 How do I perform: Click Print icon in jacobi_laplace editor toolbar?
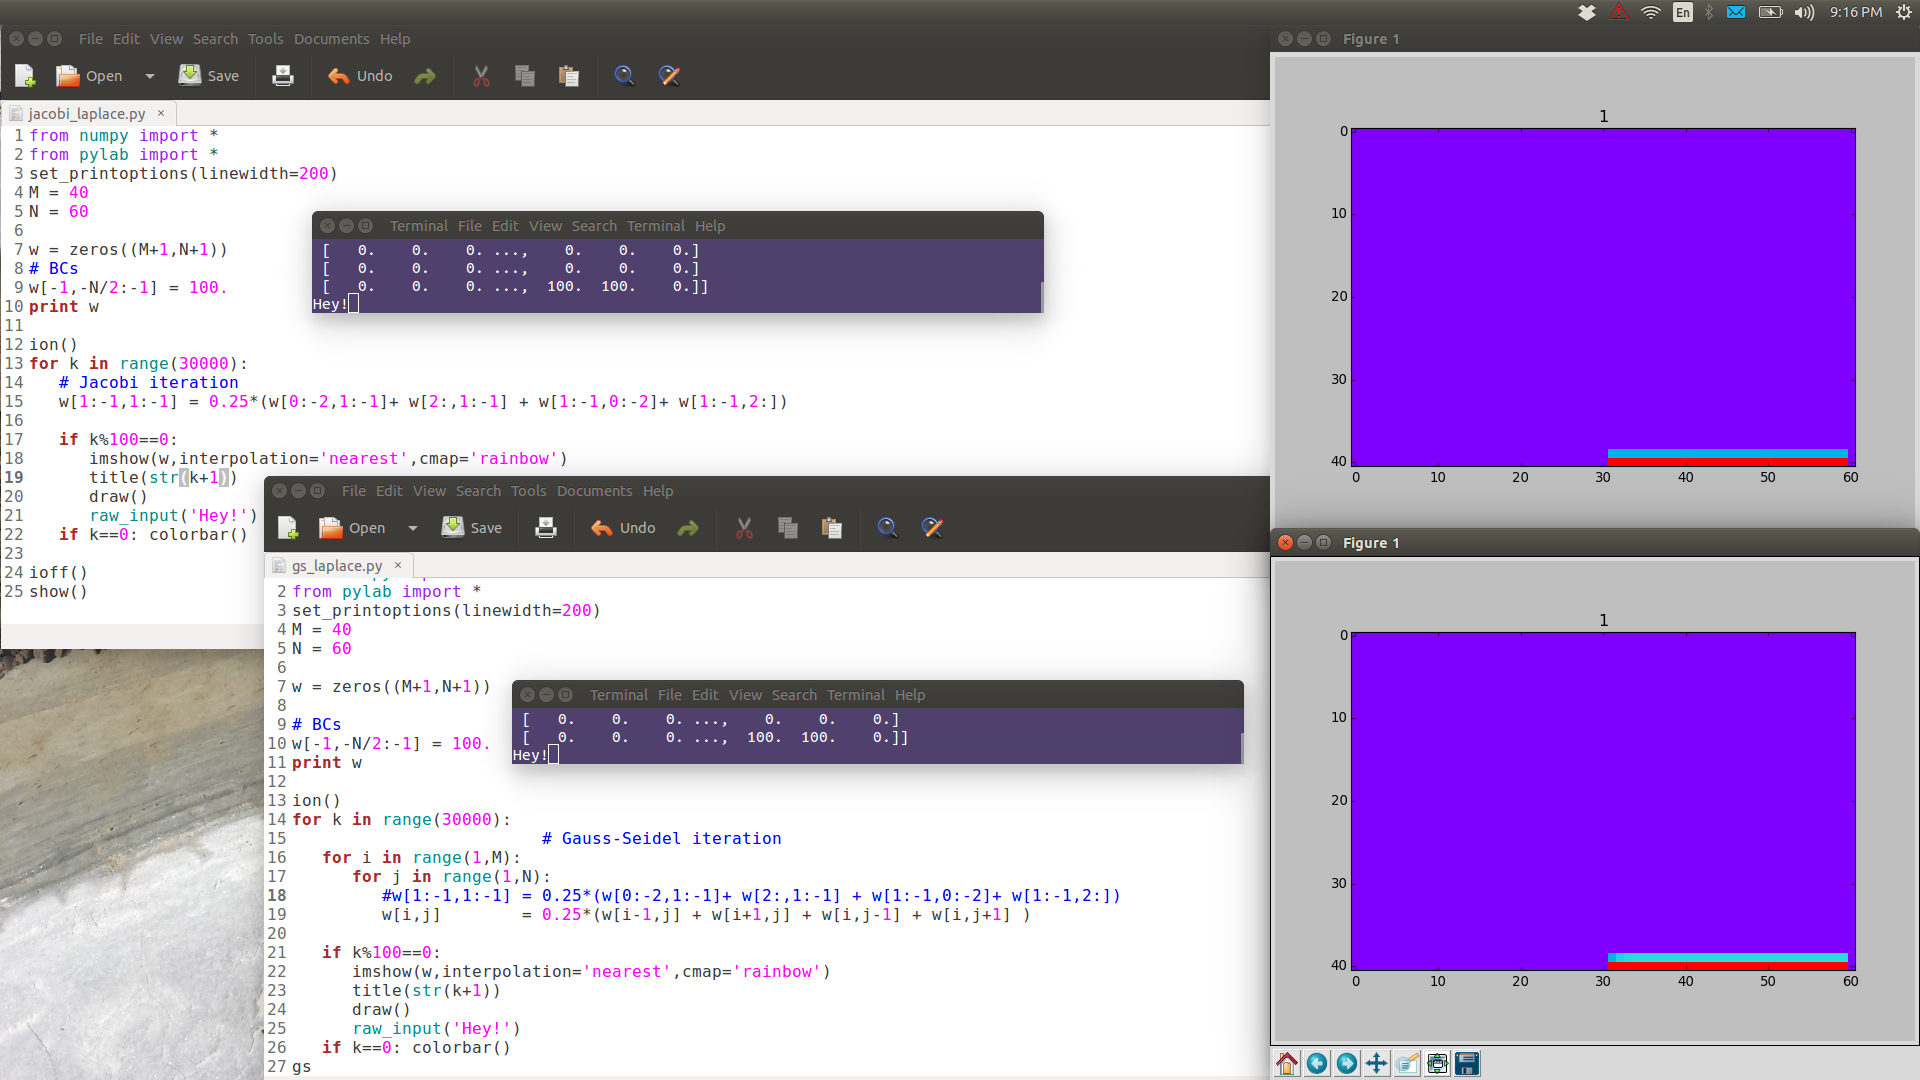coord(283,76)
